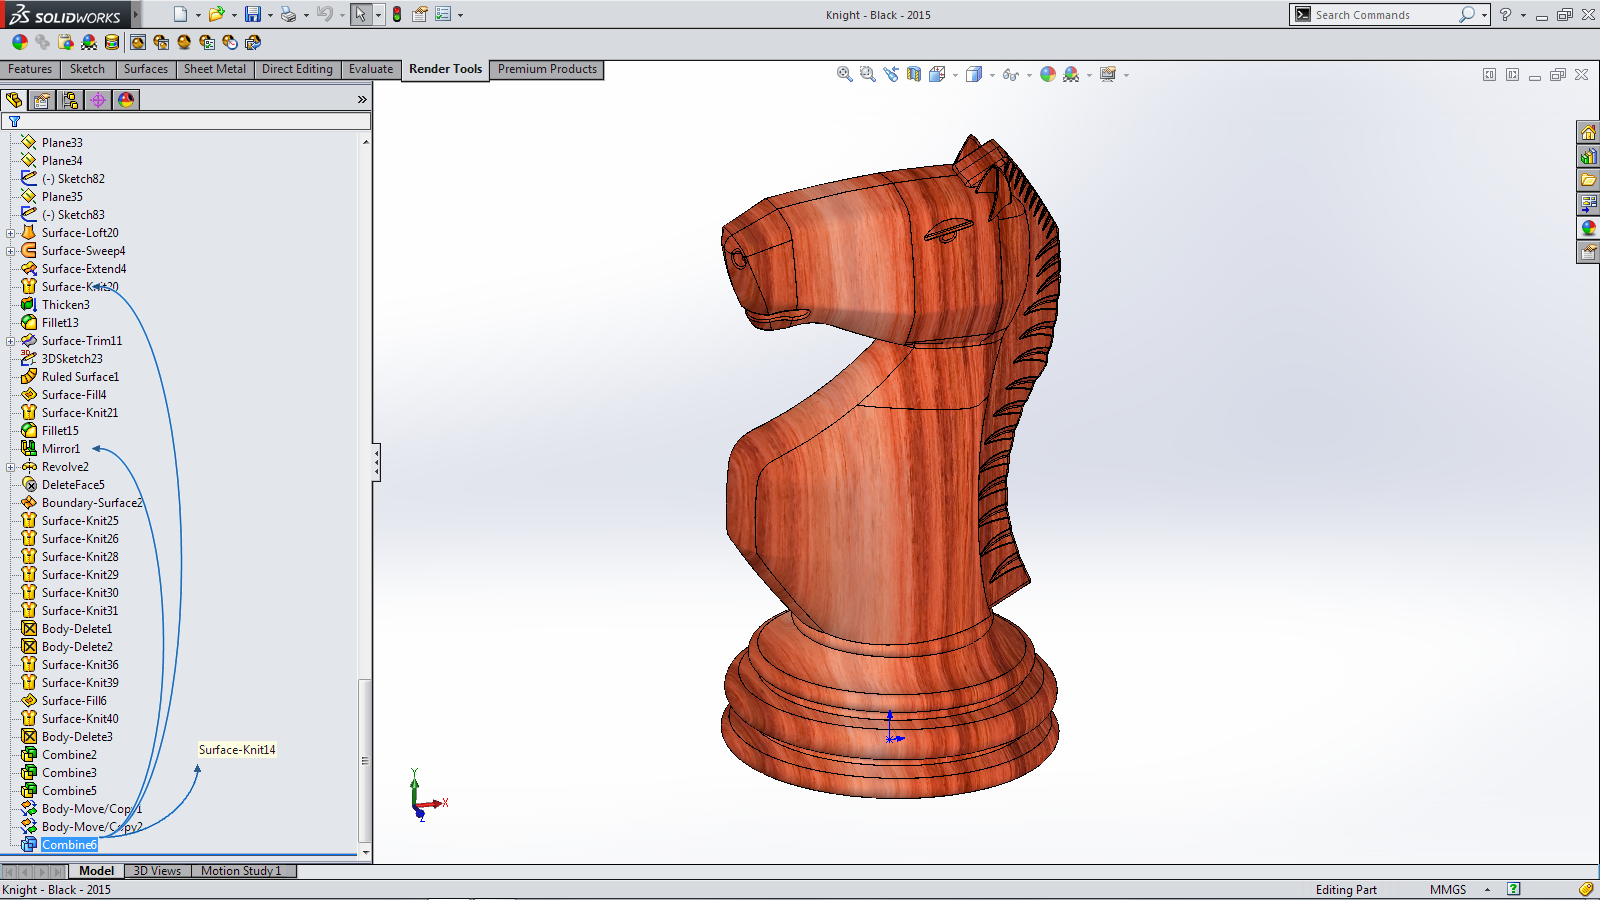Expand the Revolve2 tree node
Viewport: 1600px width, 900px height.
tap(11, 467)
